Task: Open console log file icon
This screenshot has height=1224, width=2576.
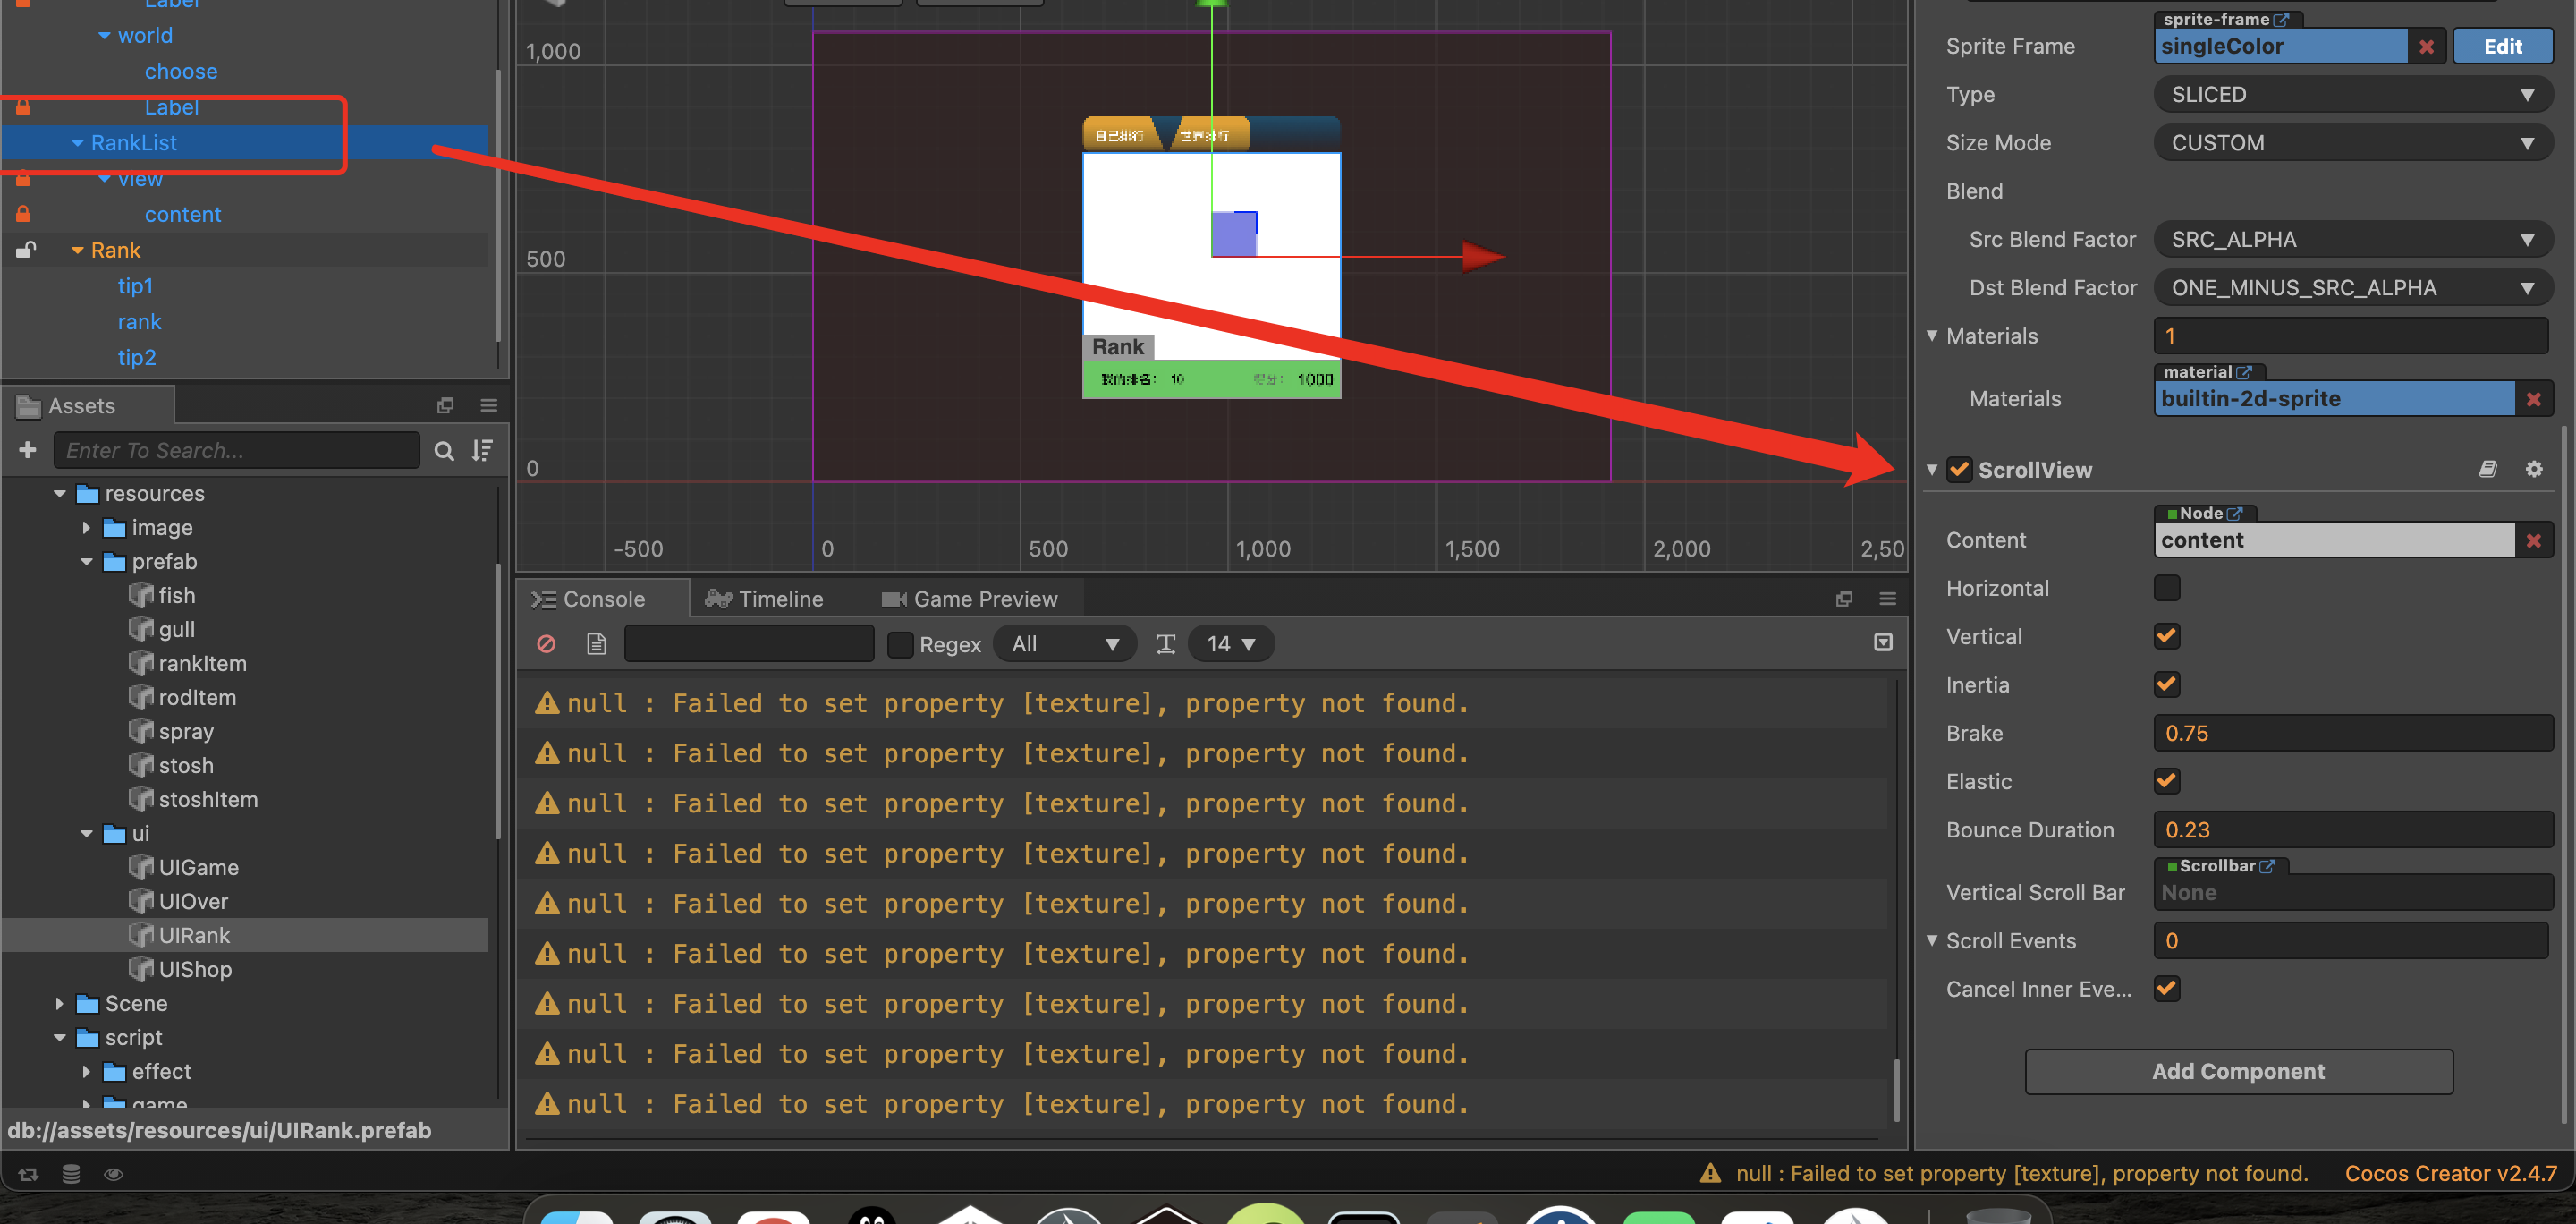Action: point(596,644)
